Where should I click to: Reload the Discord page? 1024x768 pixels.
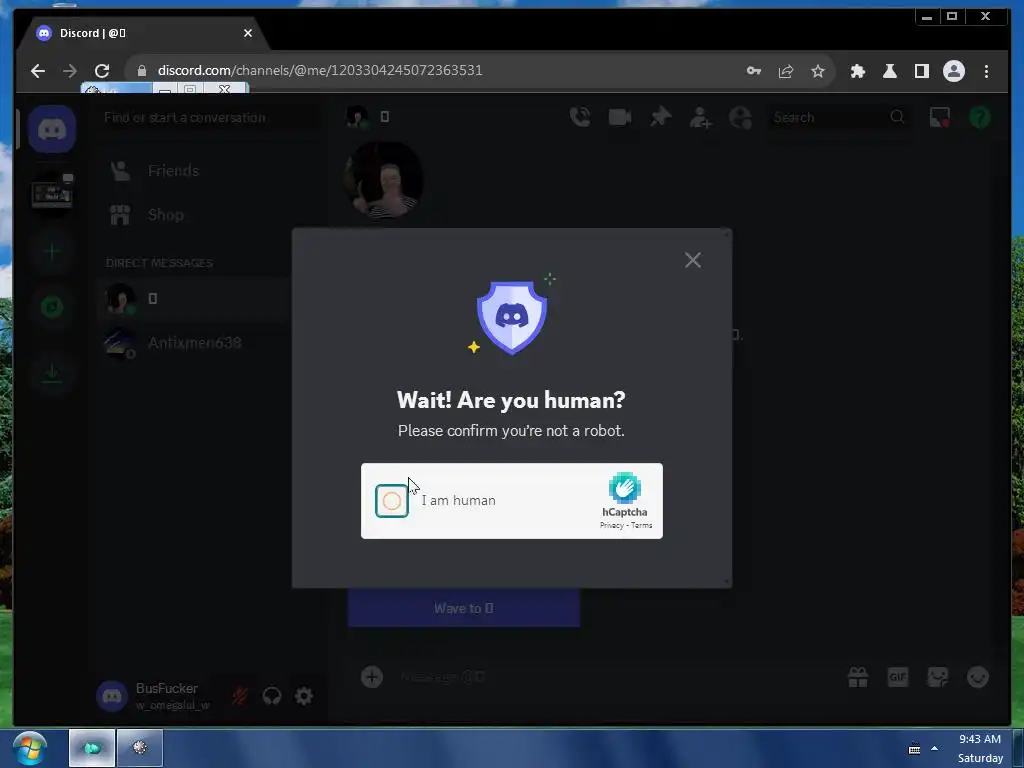pyautogui.click(x=102, y=71)
